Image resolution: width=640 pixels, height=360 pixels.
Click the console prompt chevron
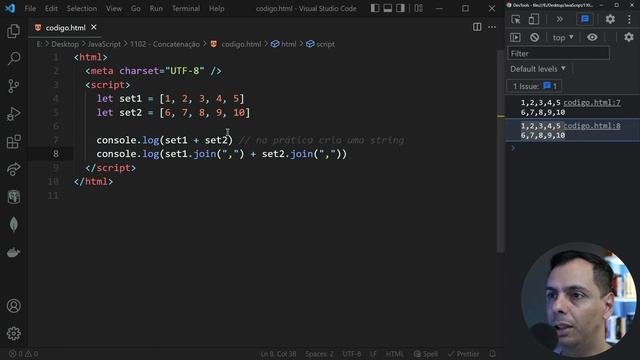coord(513,148)
